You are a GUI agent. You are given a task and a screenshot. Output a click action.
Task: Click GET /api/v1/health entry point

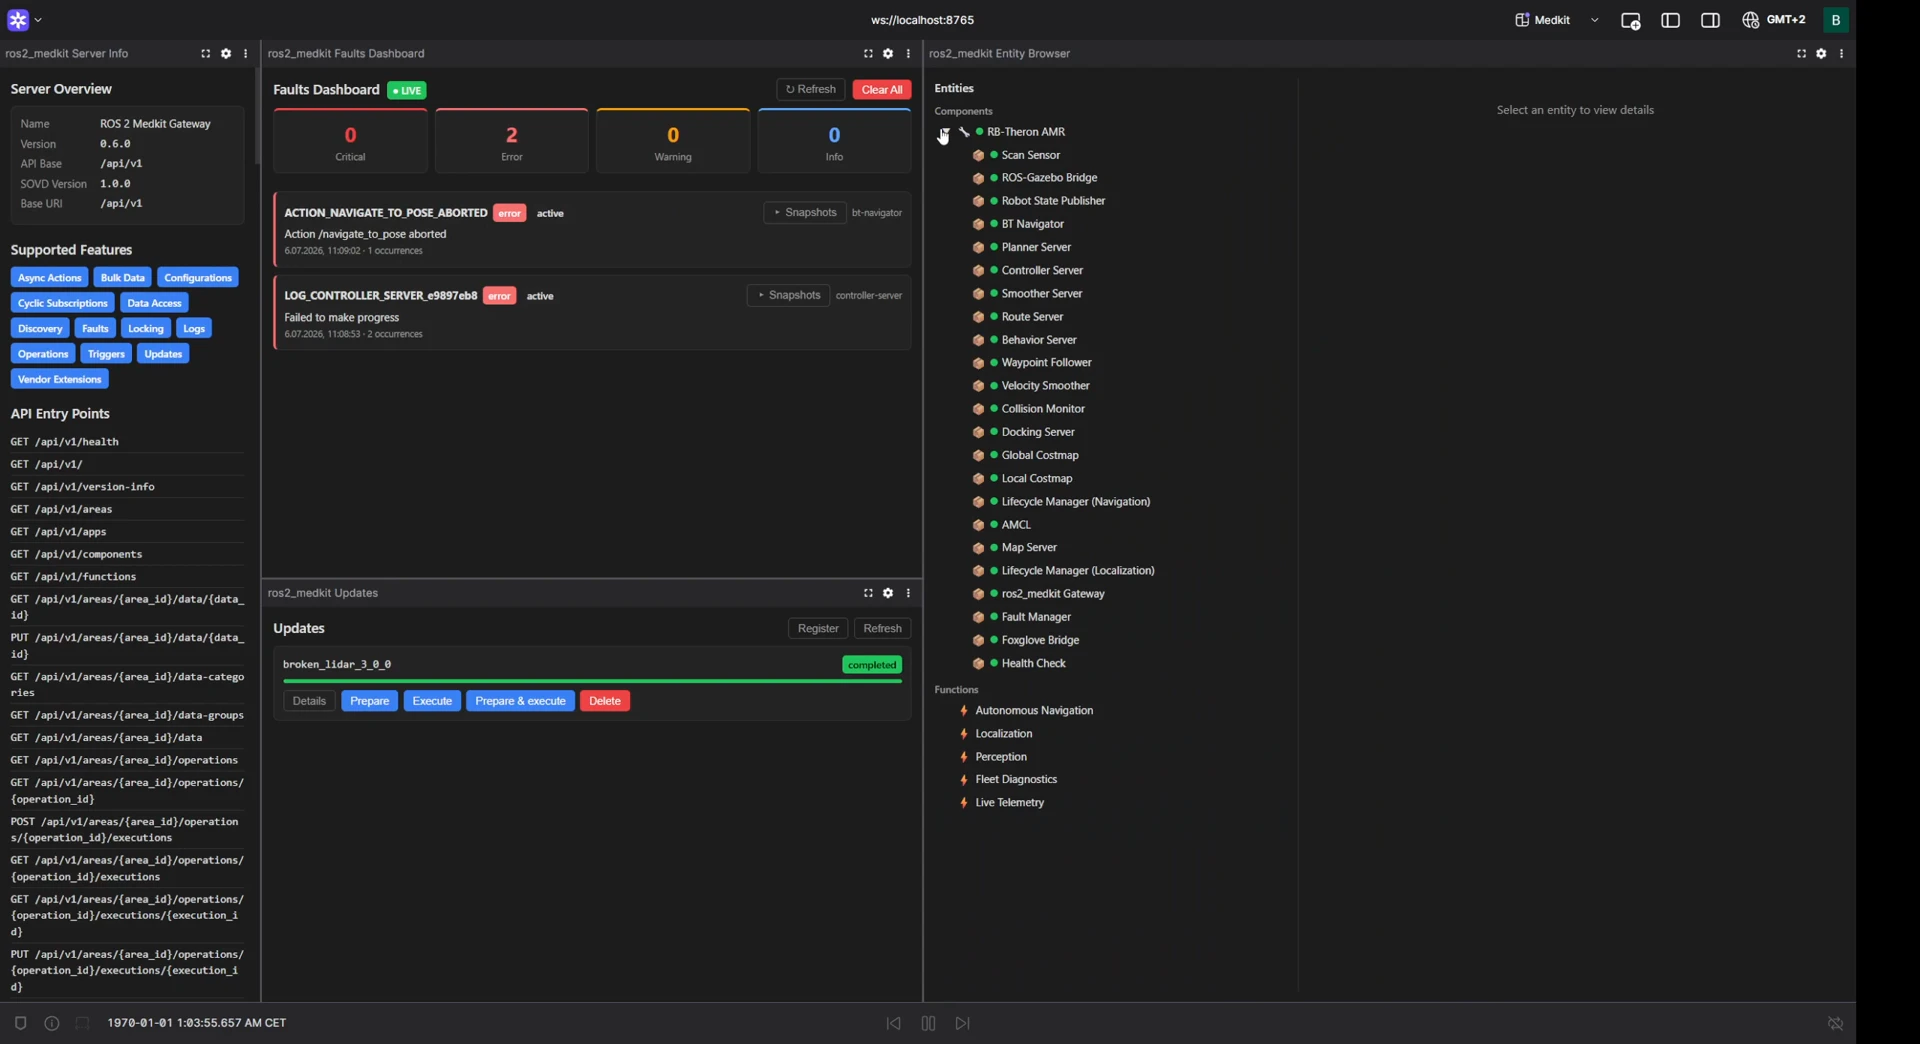(64, 442)
